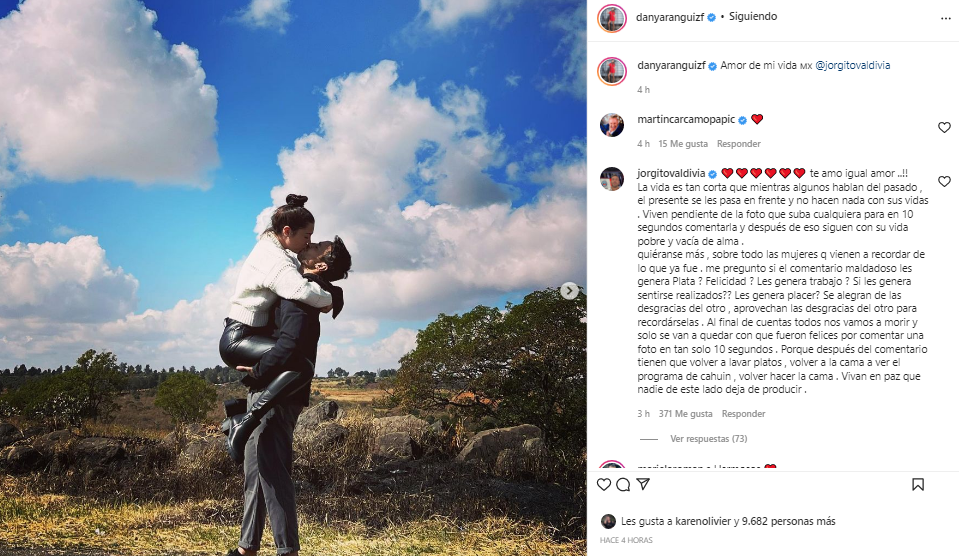
Task: Show the 9.682 personas más likers
Action: [788, 521]
